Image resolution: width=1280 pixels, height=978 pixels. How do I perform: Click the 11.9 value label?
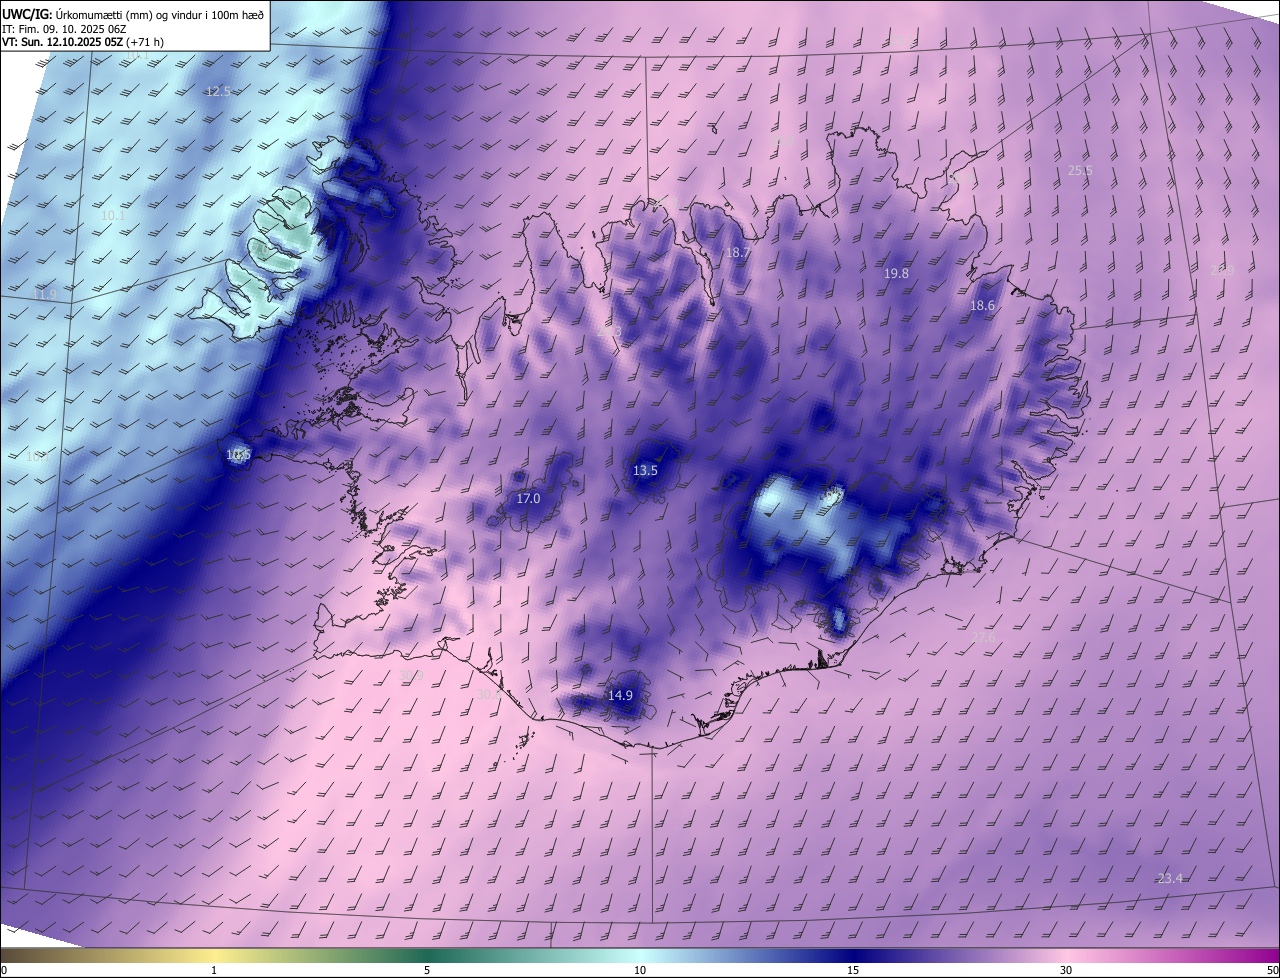click(45, 294)
